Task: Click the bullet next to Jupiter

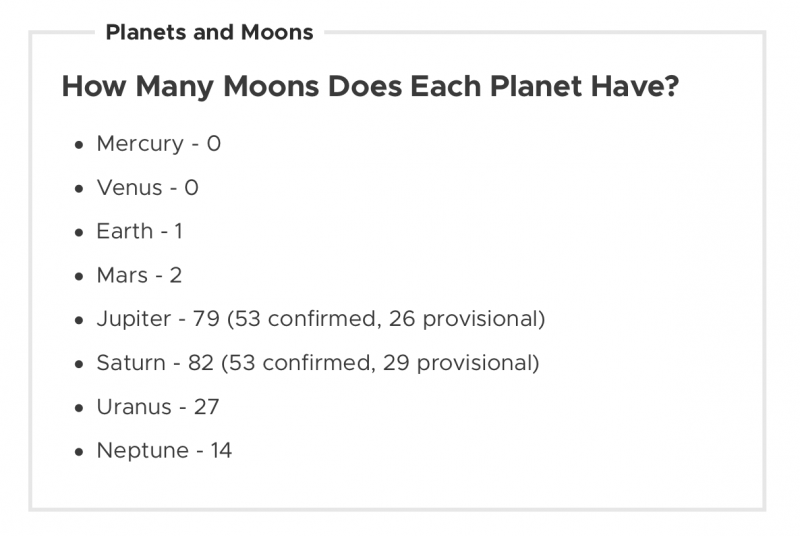Action: point(79,321)
